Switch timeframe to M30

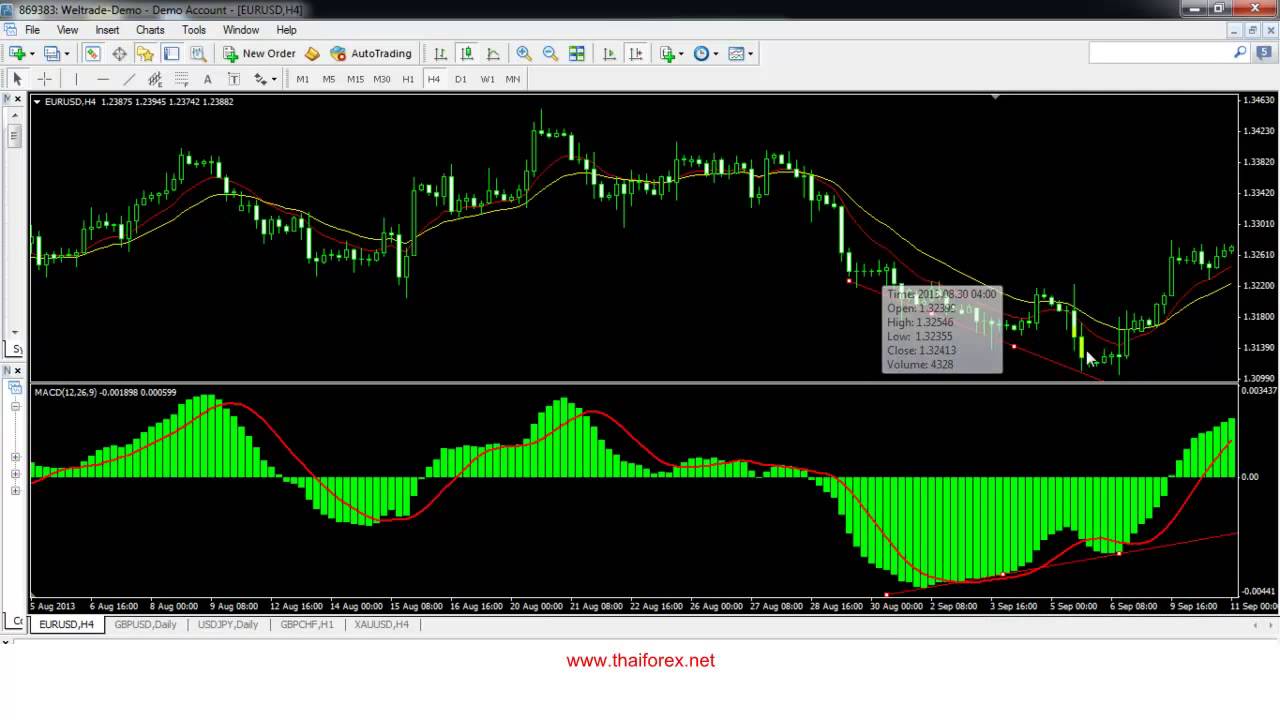(x=381, y=79)
